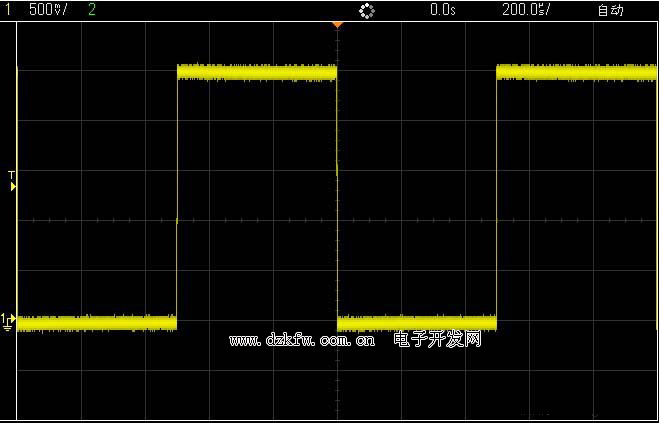Open the 500 mV/div vertical scale setting
Viewport: 659px width, 423px height.
pyautogui.click(x=48, y=10)
